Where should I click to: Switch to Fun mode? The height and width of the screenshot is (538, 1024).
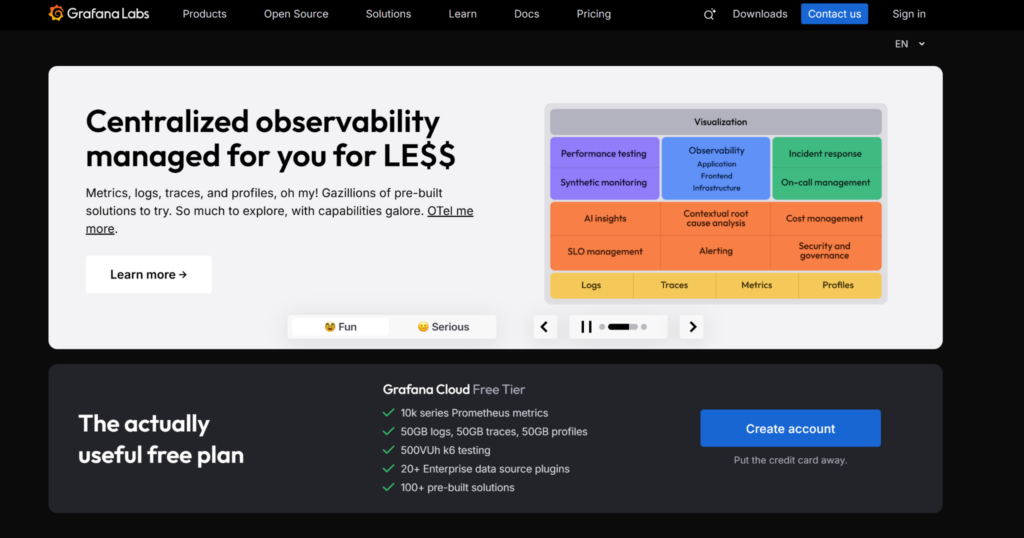pos(340,326)
